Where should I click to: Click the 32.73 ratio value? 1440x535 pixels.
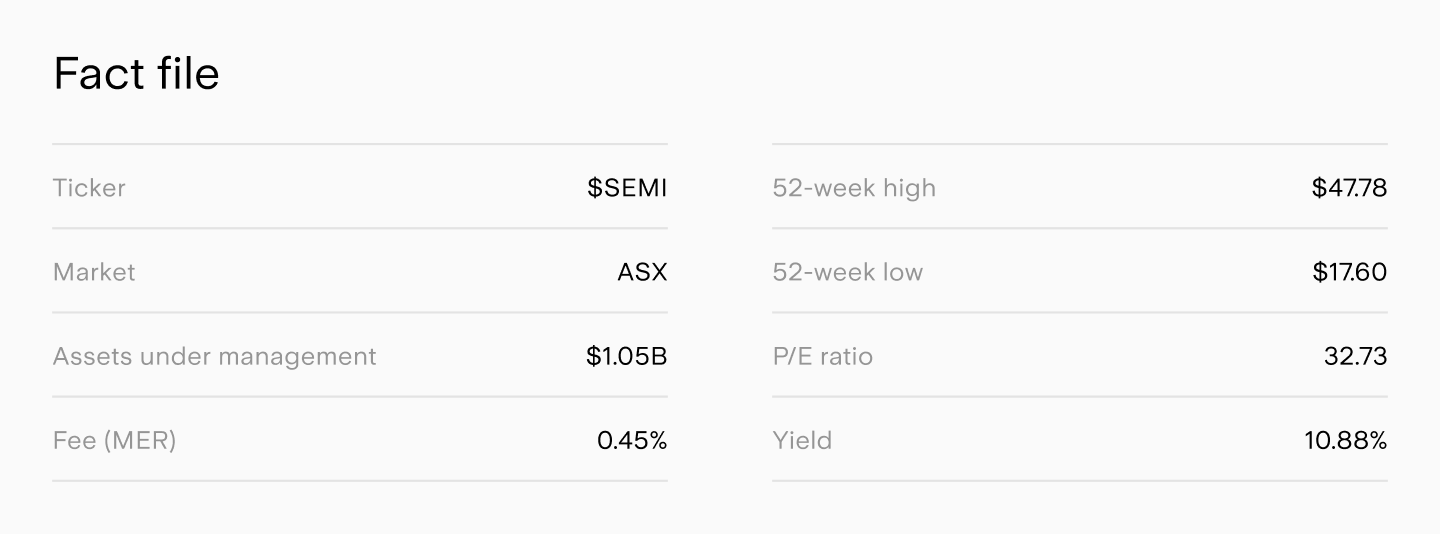click(1356, 356)
